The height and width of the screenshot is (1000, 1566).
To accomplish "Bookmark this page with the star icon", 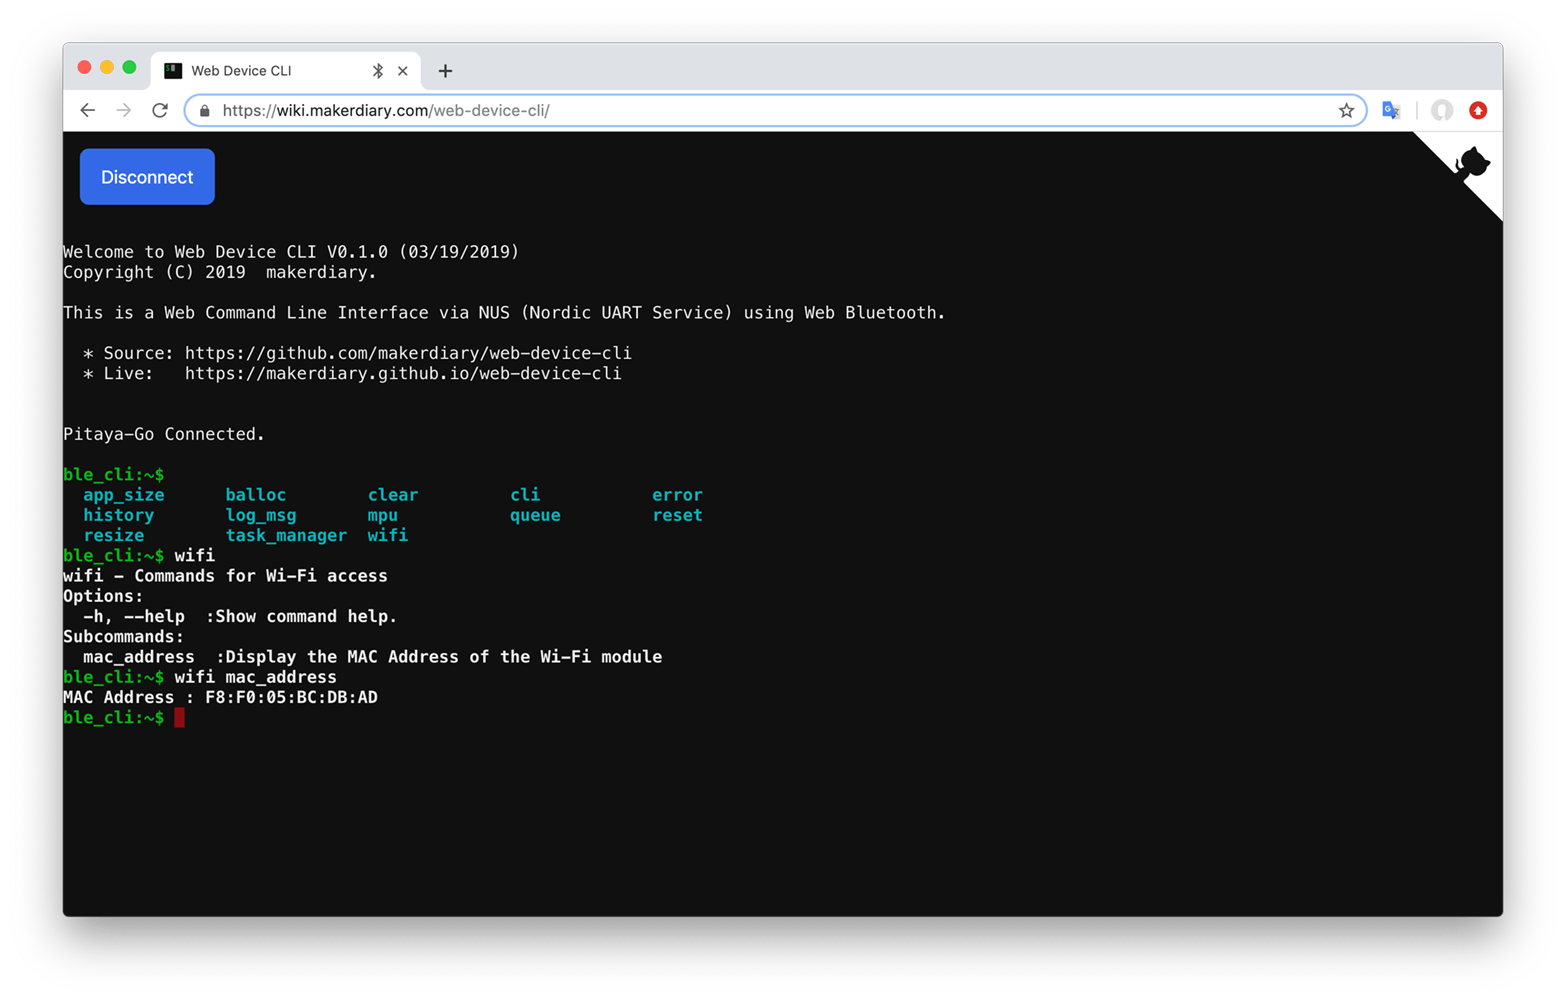I will coord(1346,111).
